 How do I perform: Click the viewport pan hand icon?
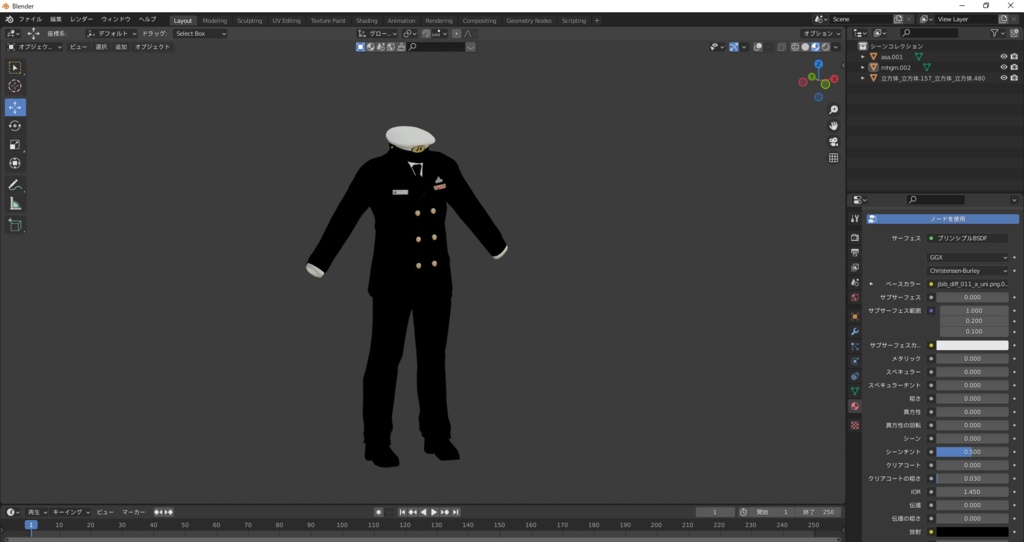tap(833, 125)
